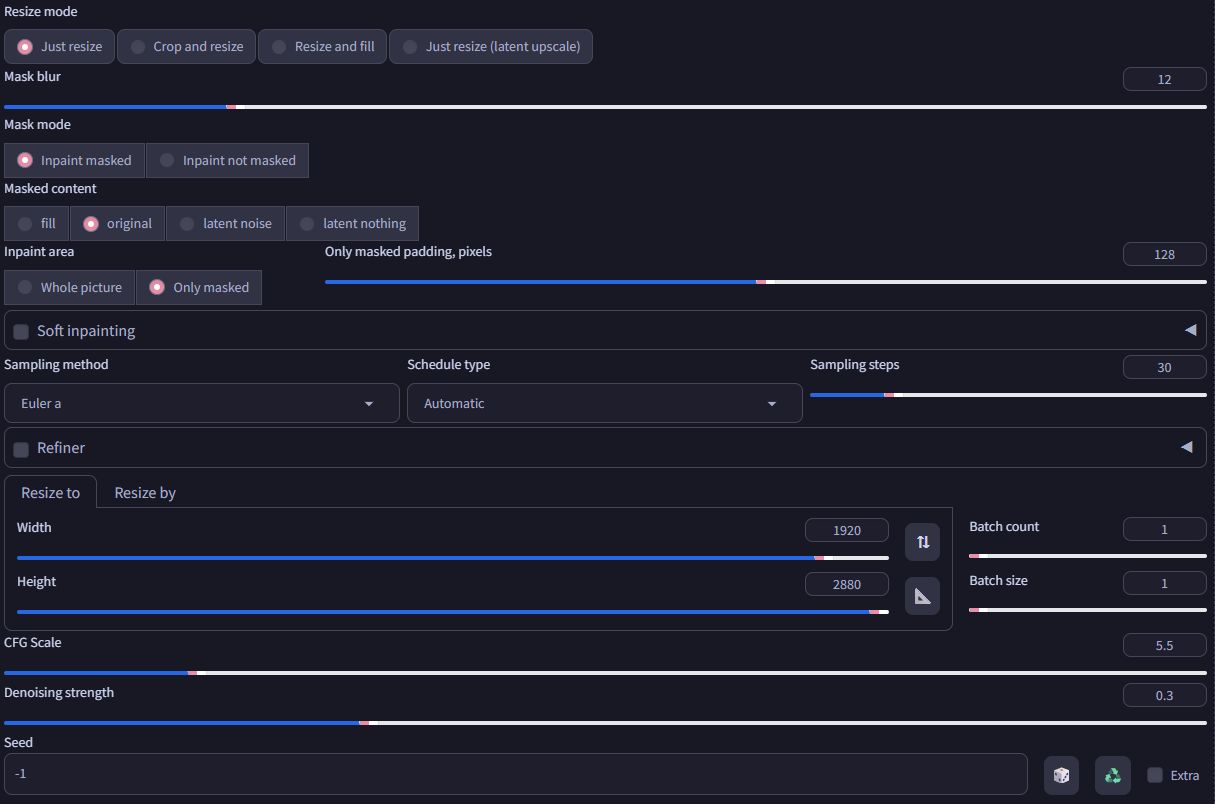Click the Height value field showing 2880
The width and height of the screenshot is (1215, 804).
pos(847,584)
